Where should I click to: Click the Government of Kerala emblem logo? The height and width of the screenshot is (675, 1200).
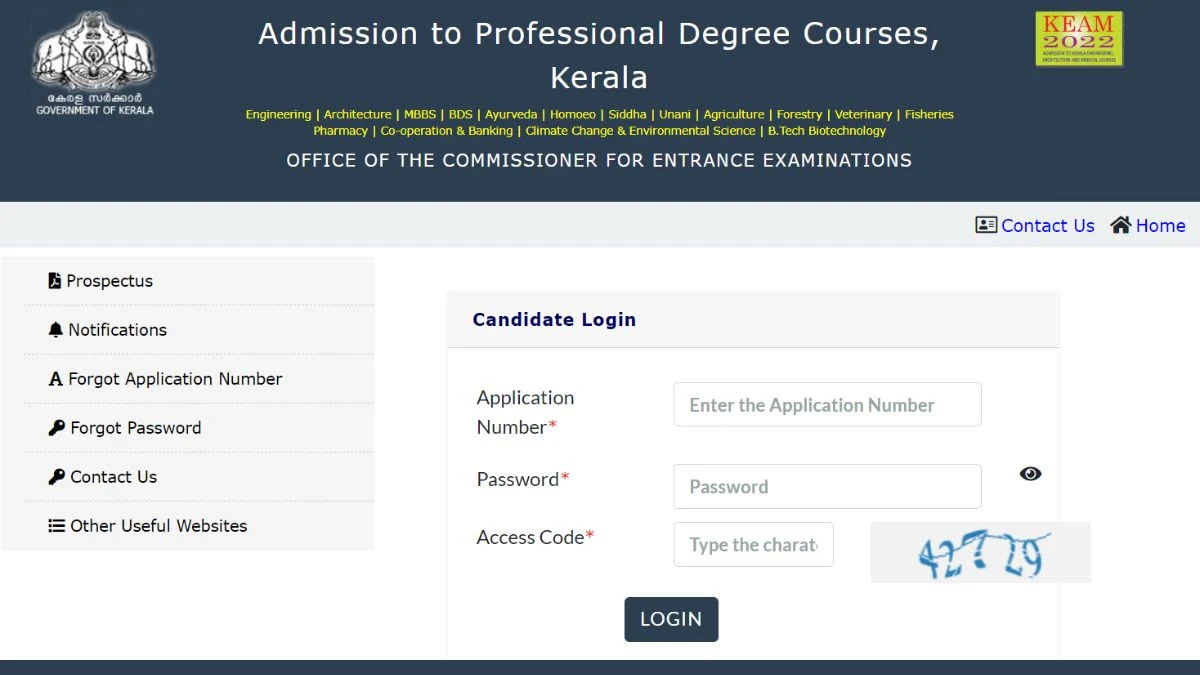point(94,62)
